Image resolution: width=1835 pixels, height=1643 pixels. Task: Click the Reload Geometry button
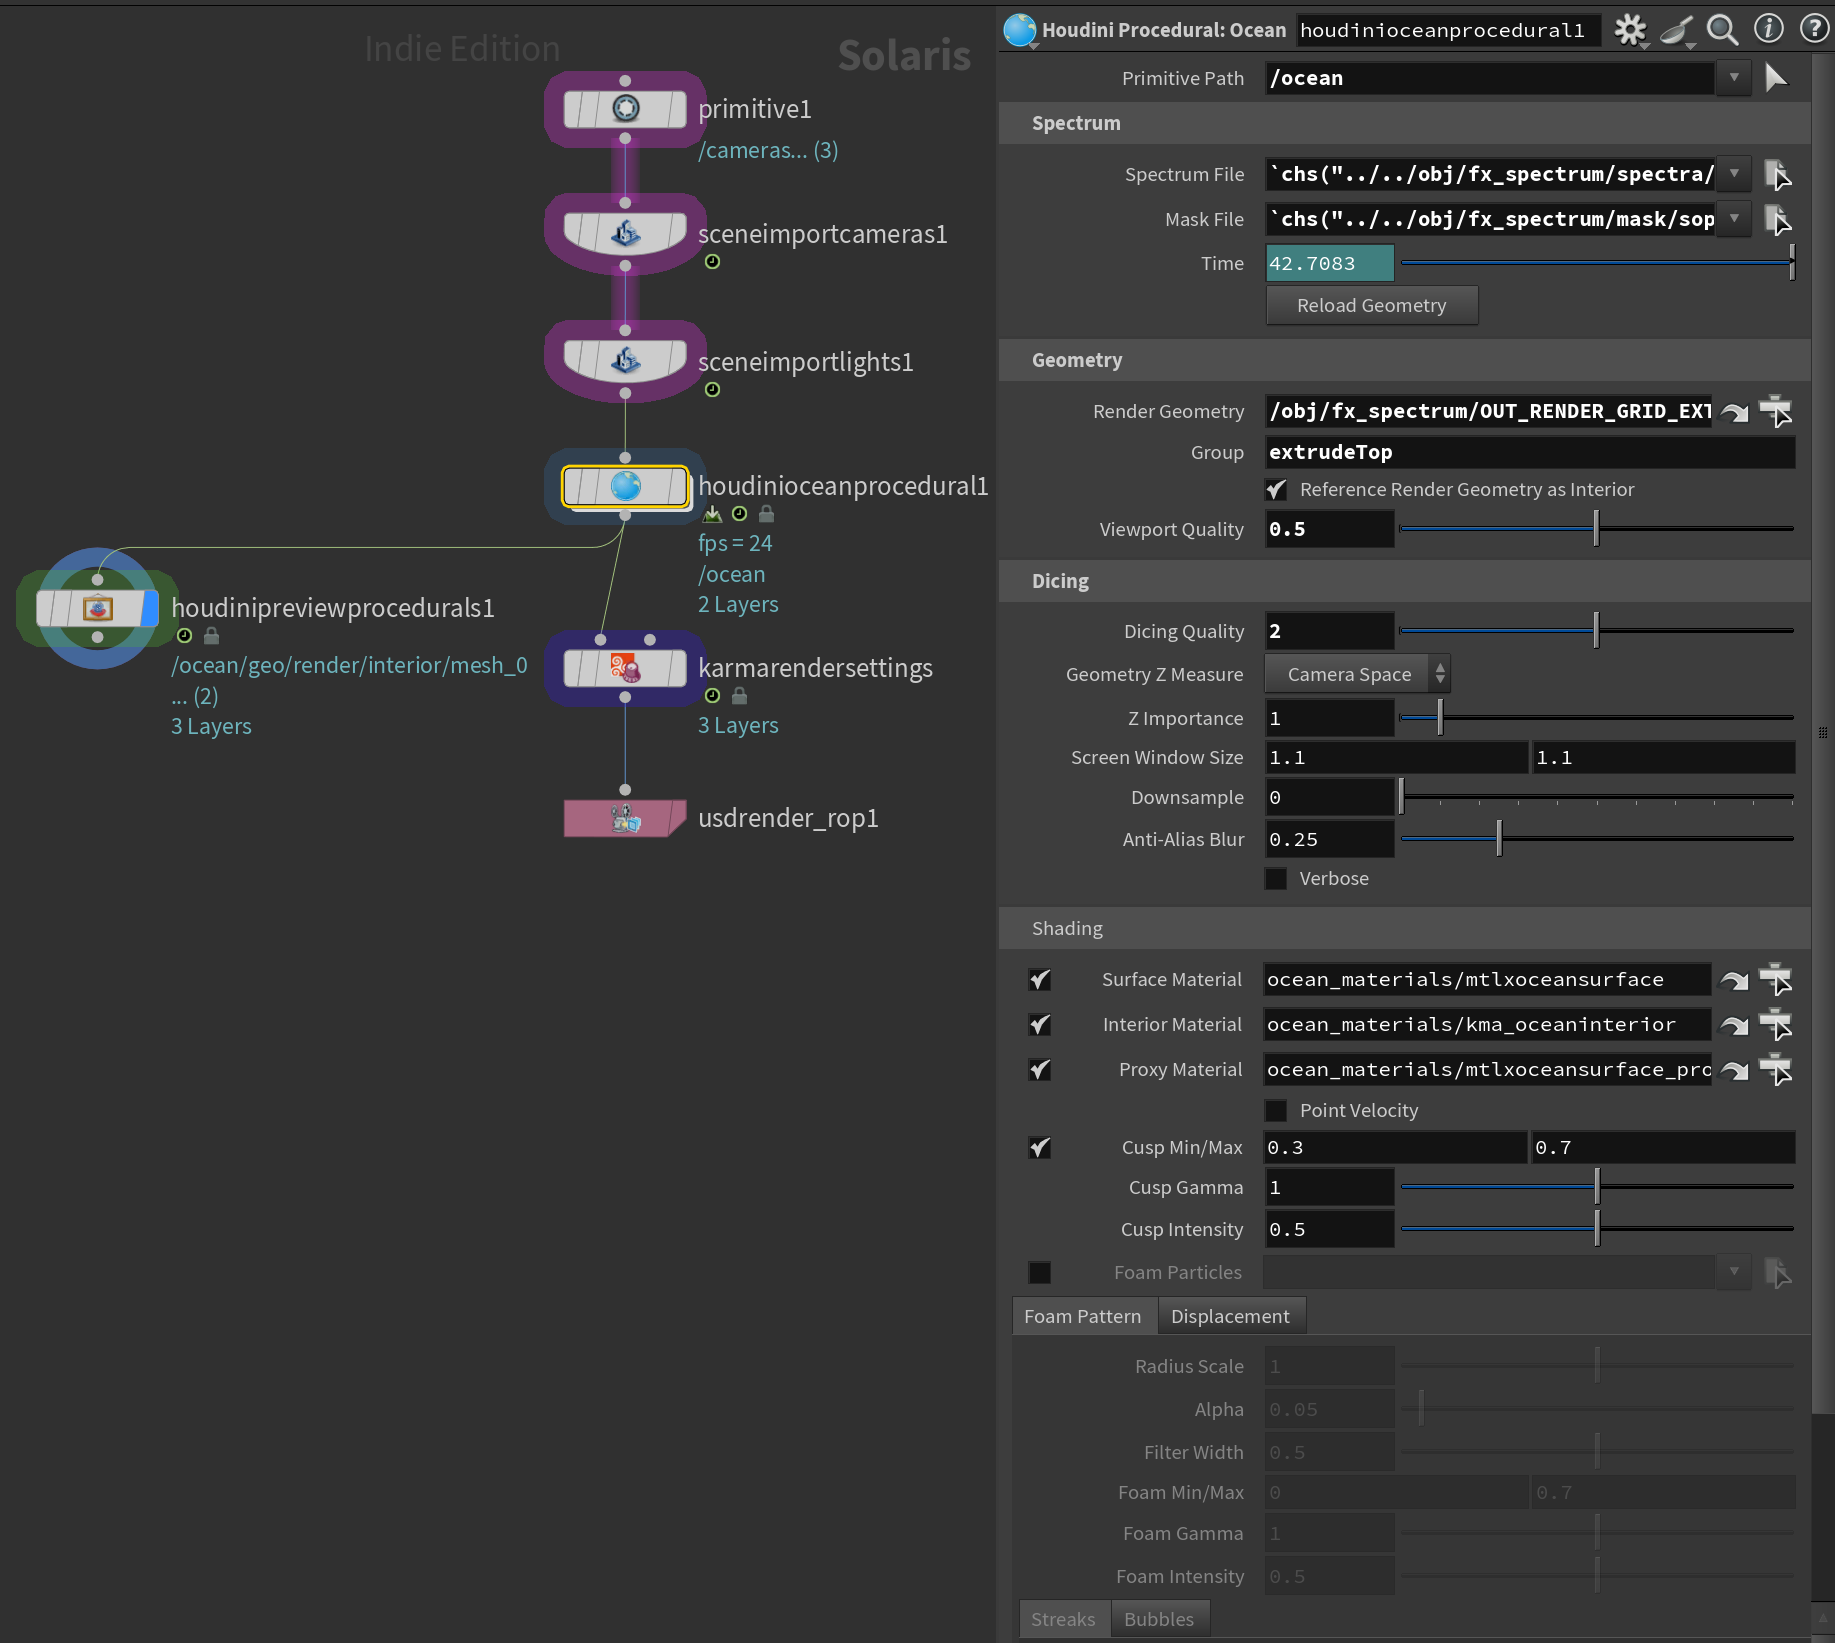coord(1371,306)
